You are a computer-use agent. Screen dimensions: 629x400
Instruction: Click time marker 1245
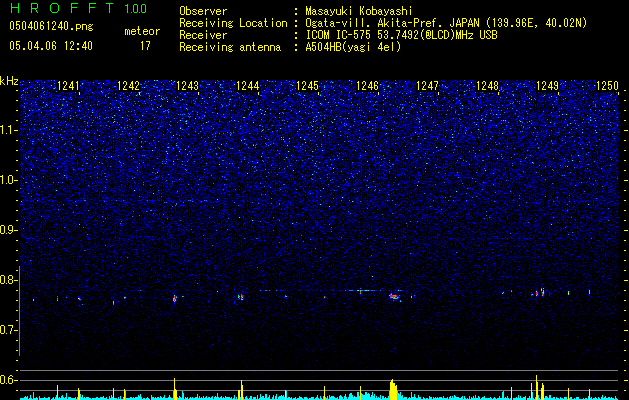[308, 86]
